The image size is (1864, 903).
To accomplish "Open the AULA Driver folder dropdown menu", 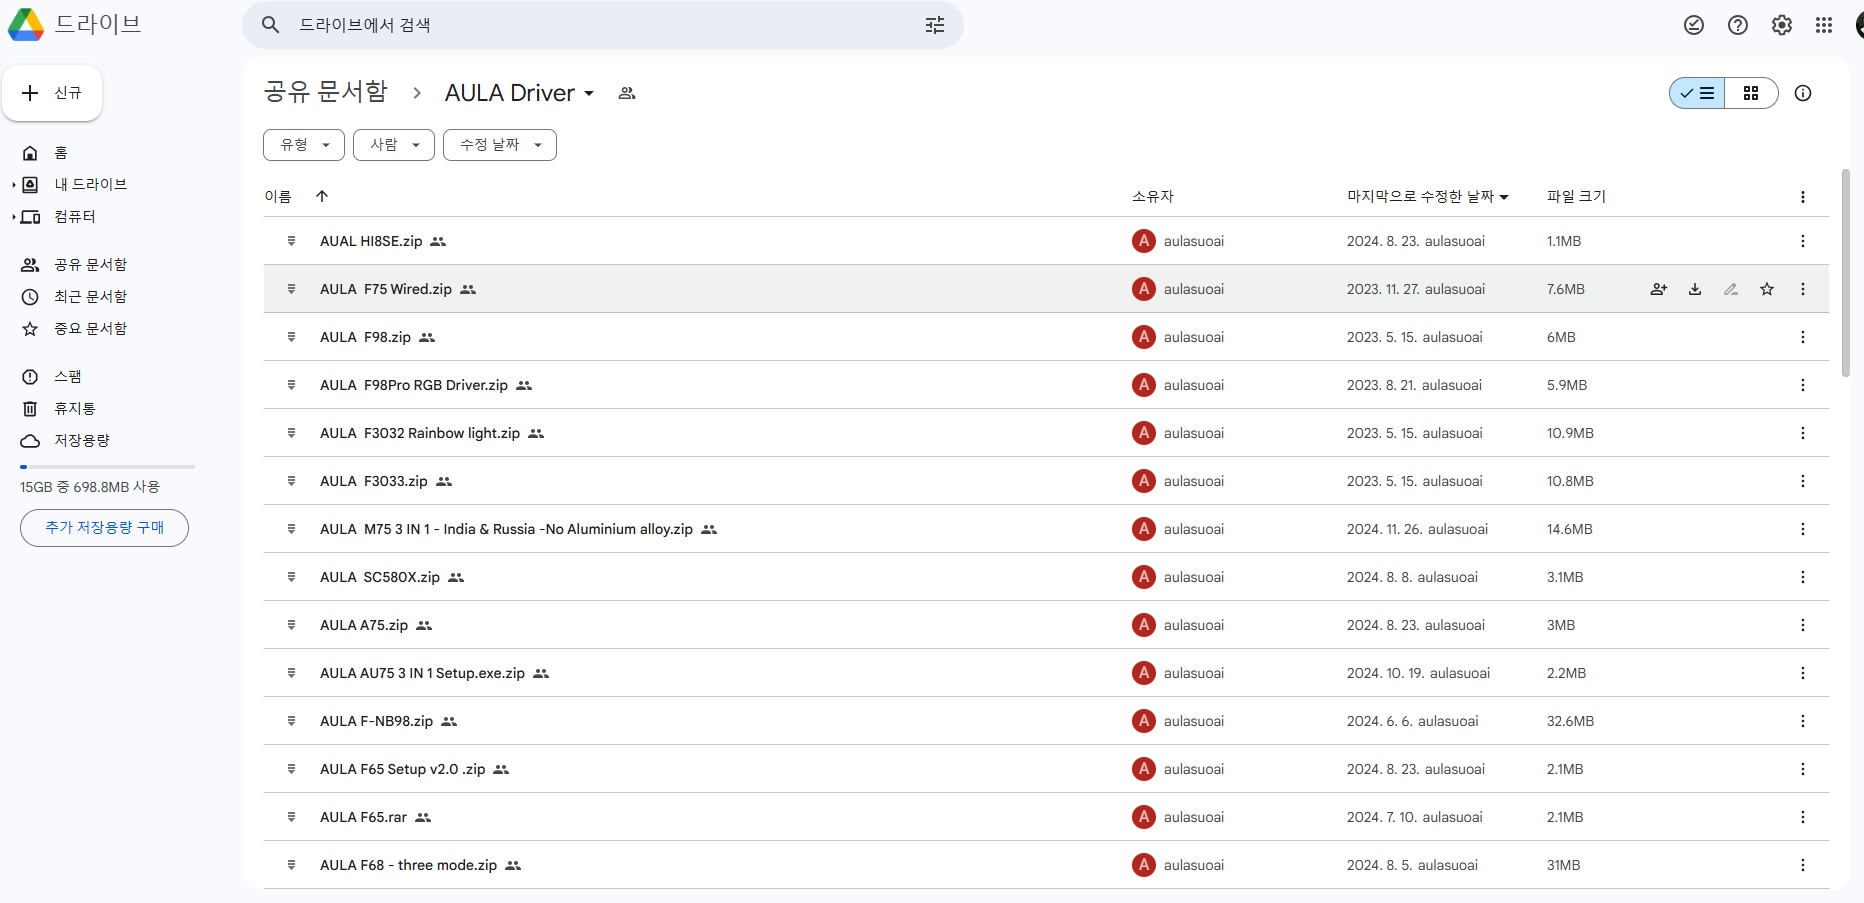I will click(x=520, y=93).
